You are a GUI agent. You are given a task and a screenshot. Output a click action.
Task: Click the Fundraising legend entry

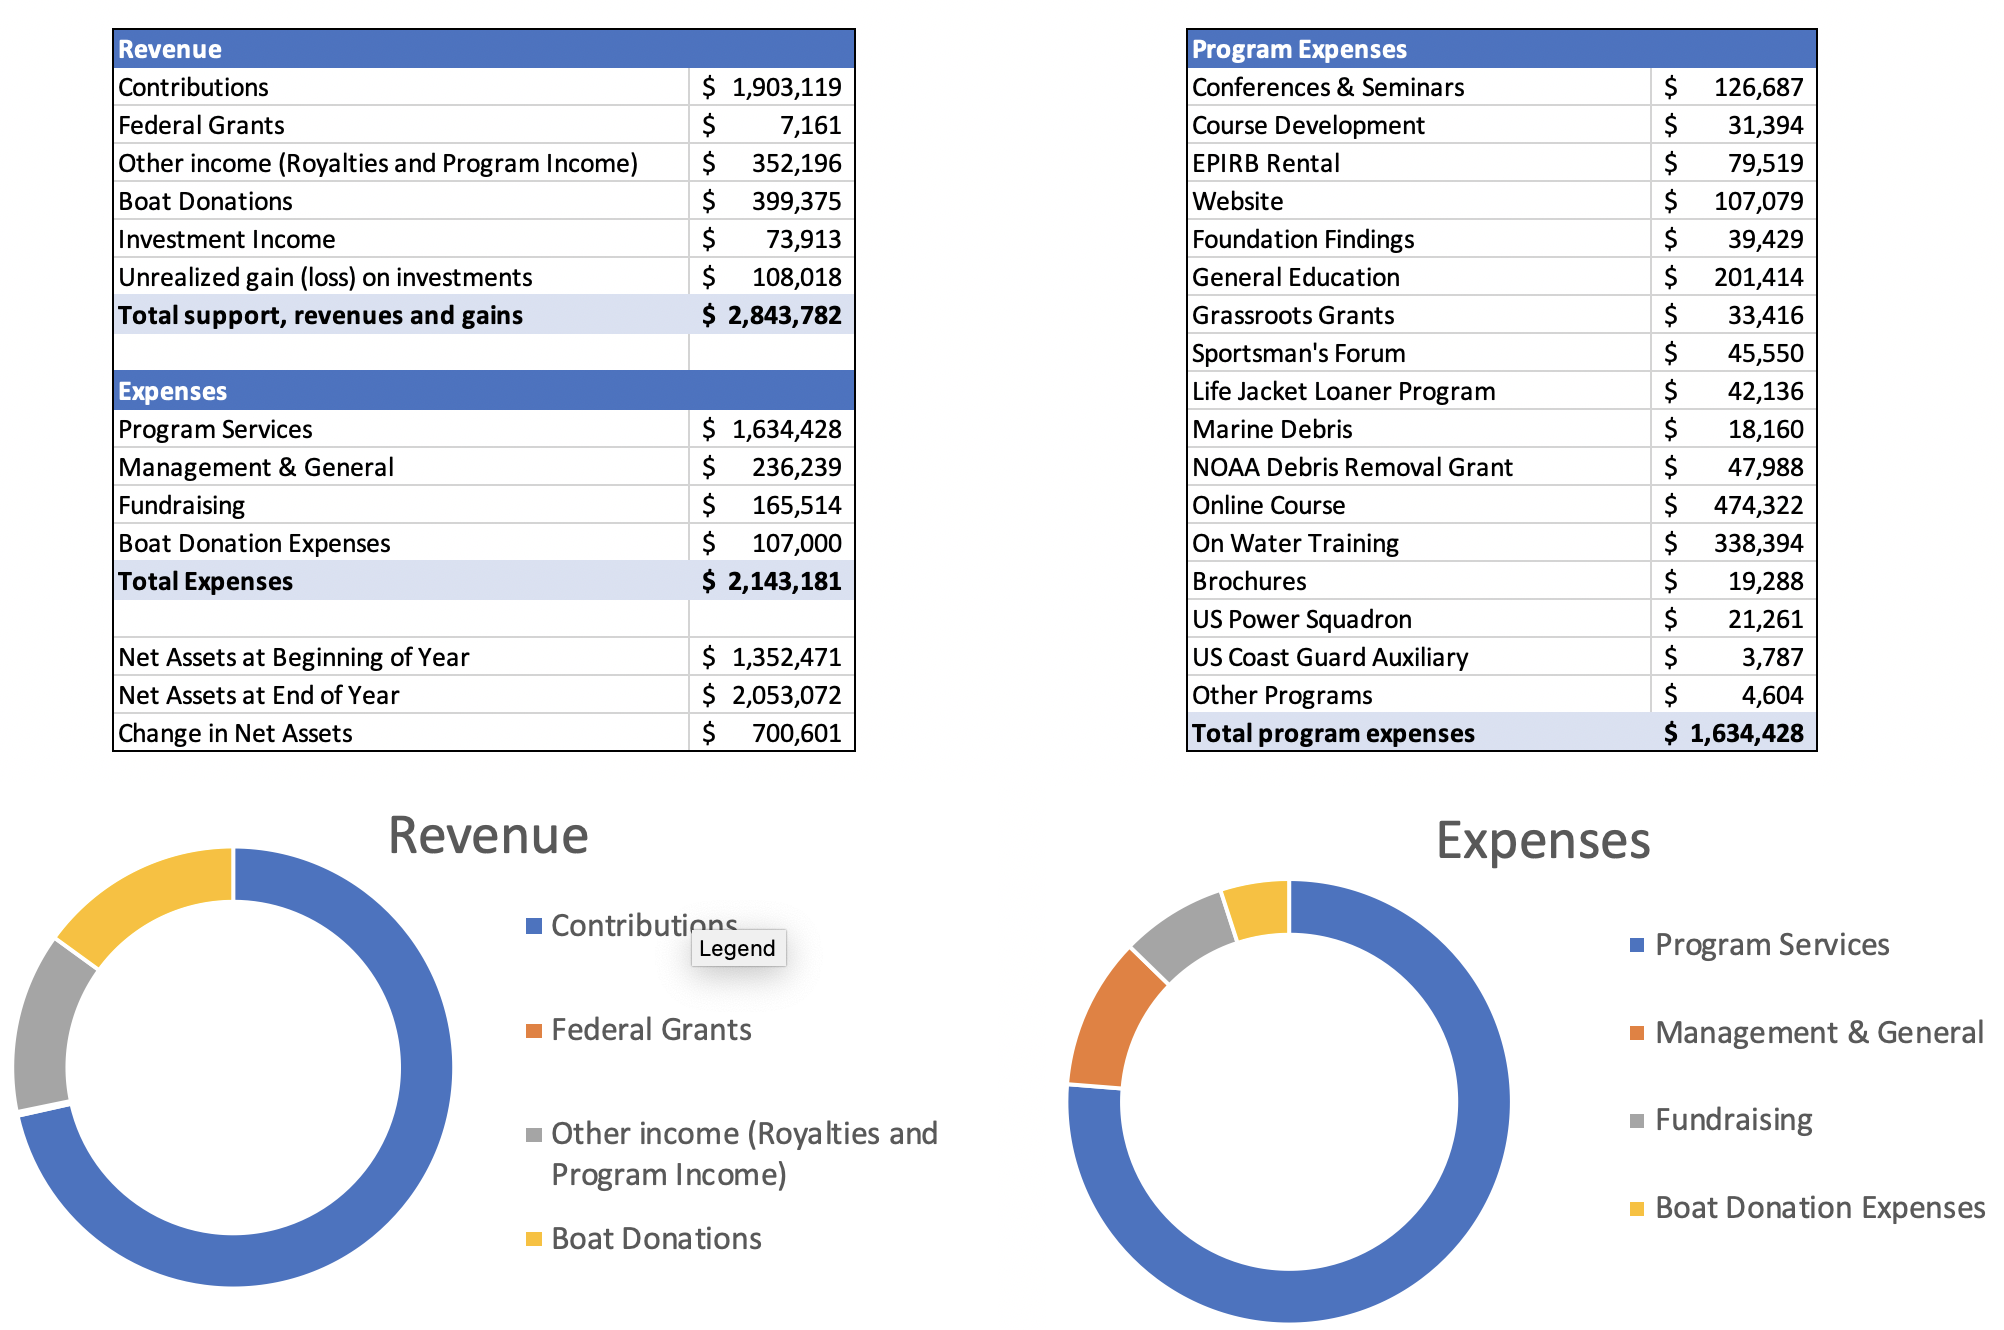1721,1120
